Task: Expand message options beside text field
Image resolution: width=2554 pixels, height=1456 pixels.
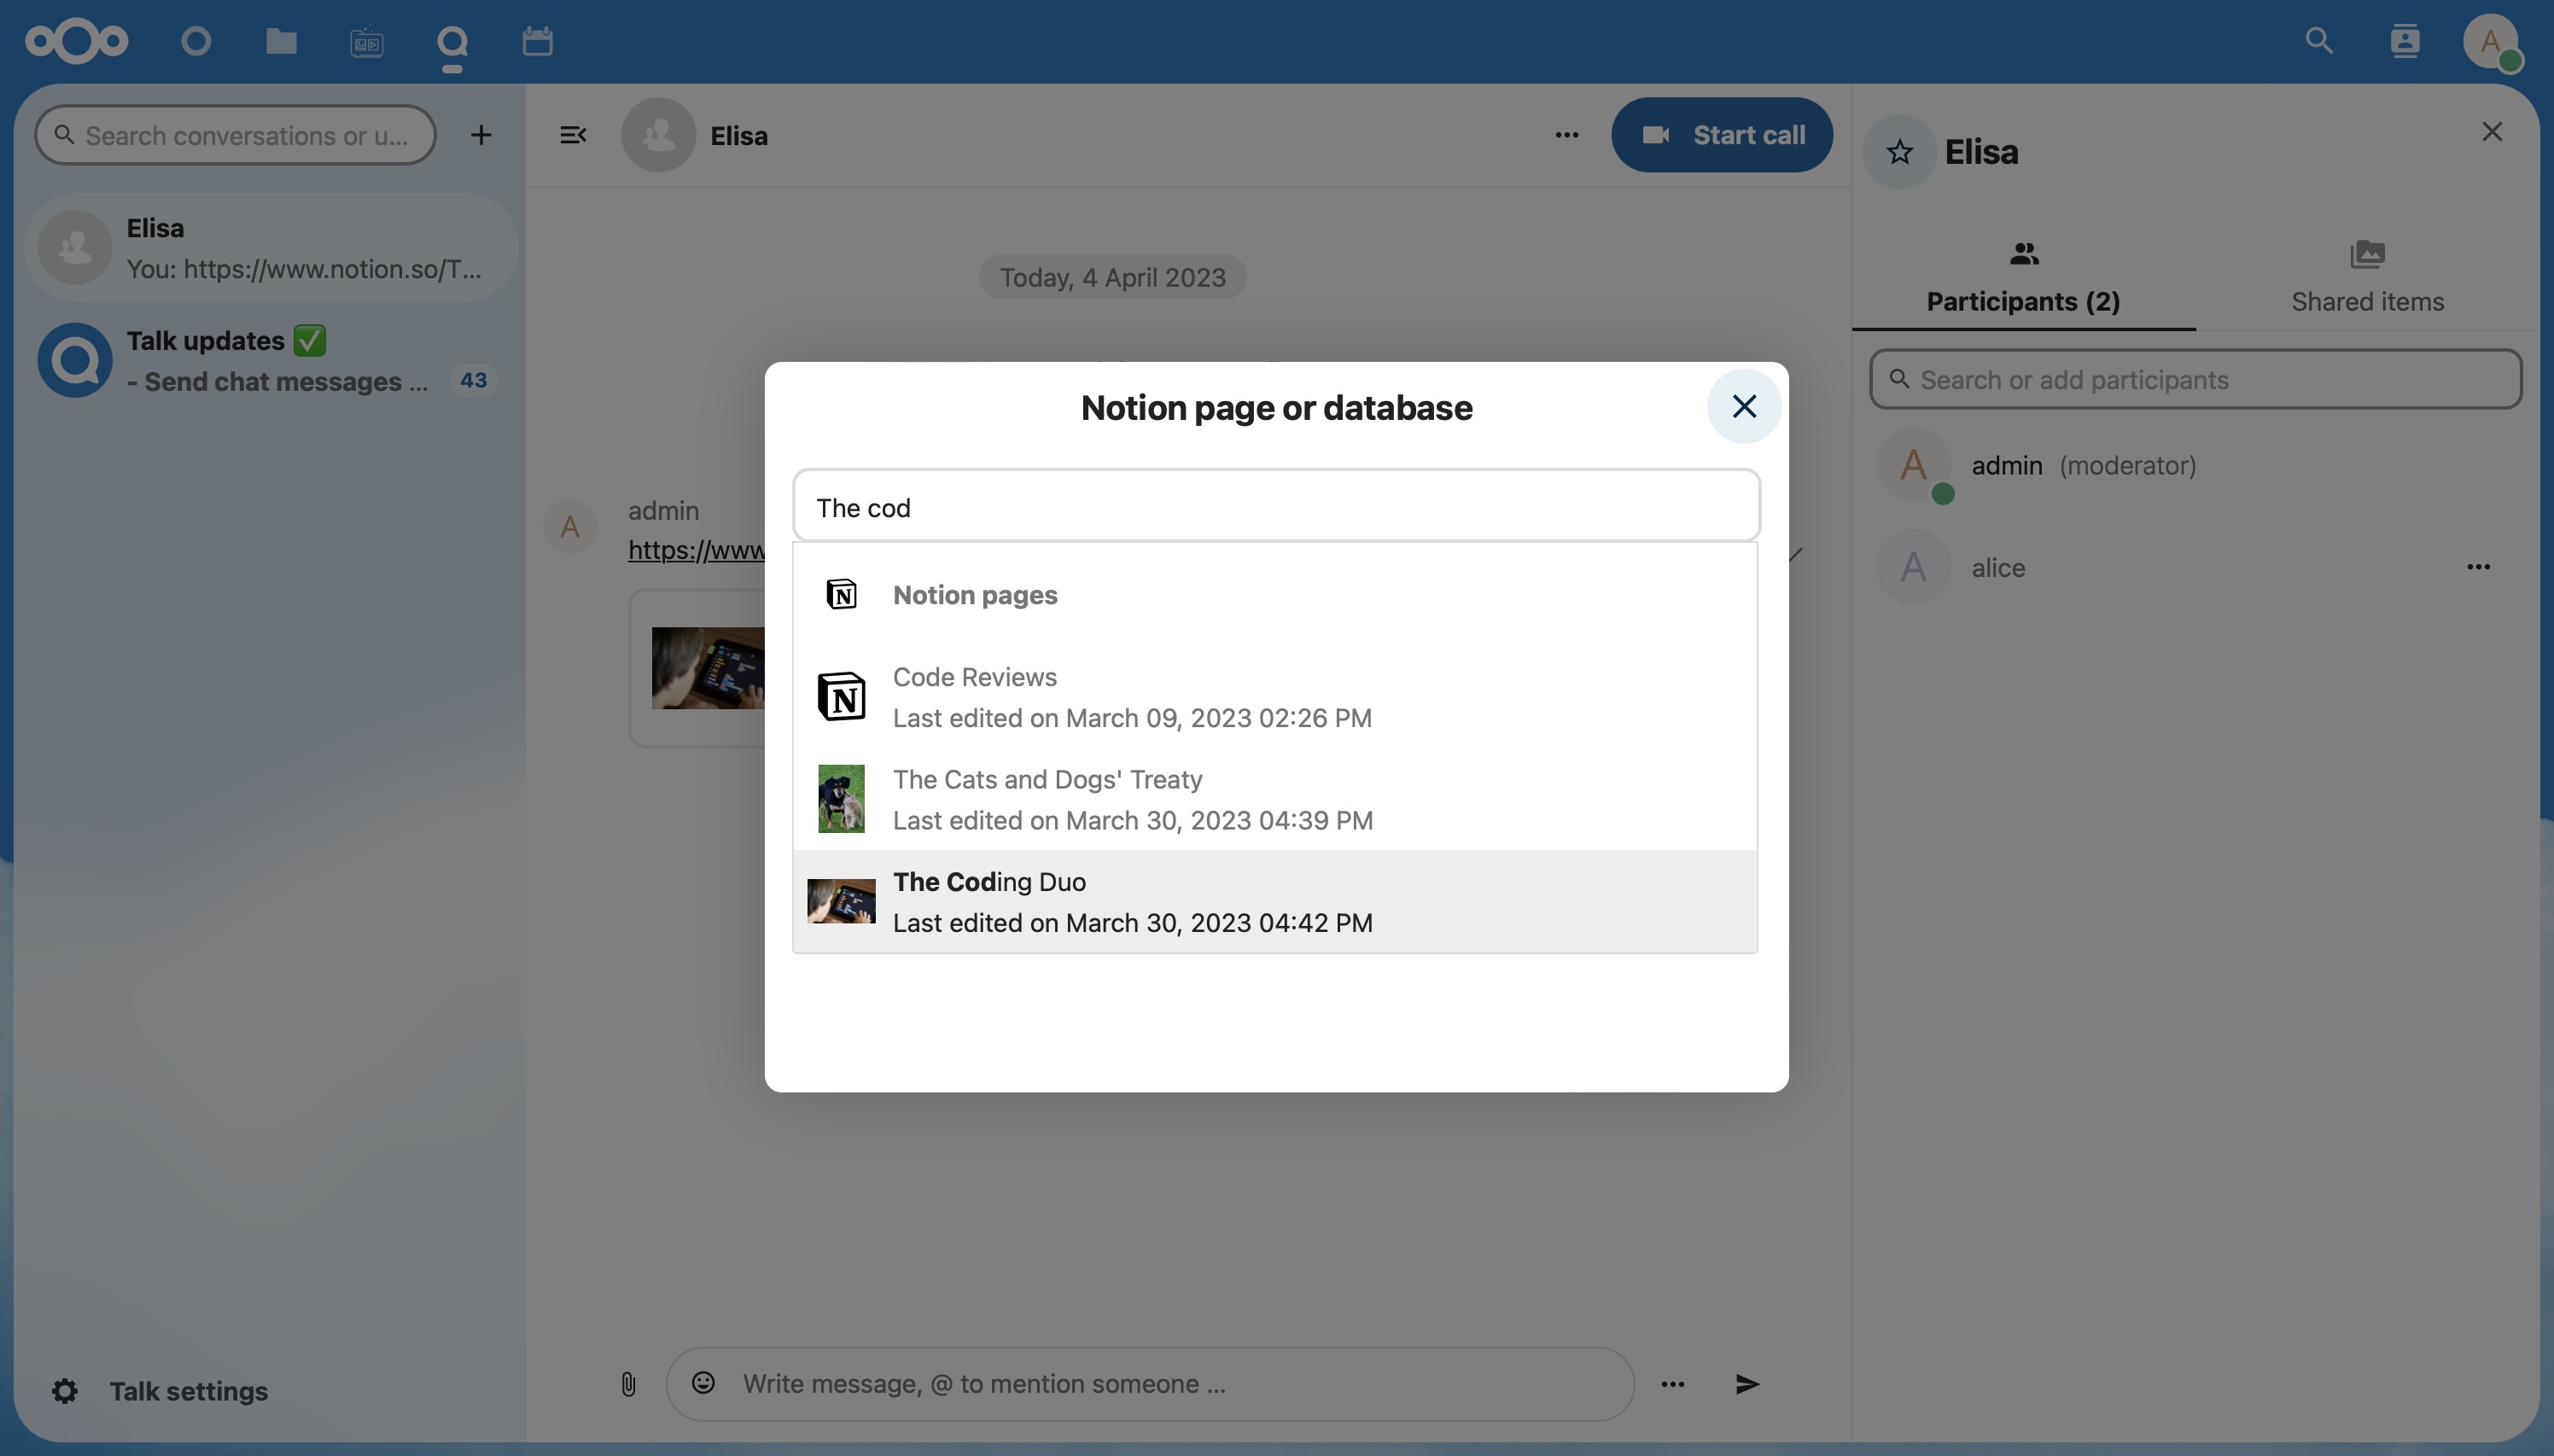Action: coord(1672,1384)
